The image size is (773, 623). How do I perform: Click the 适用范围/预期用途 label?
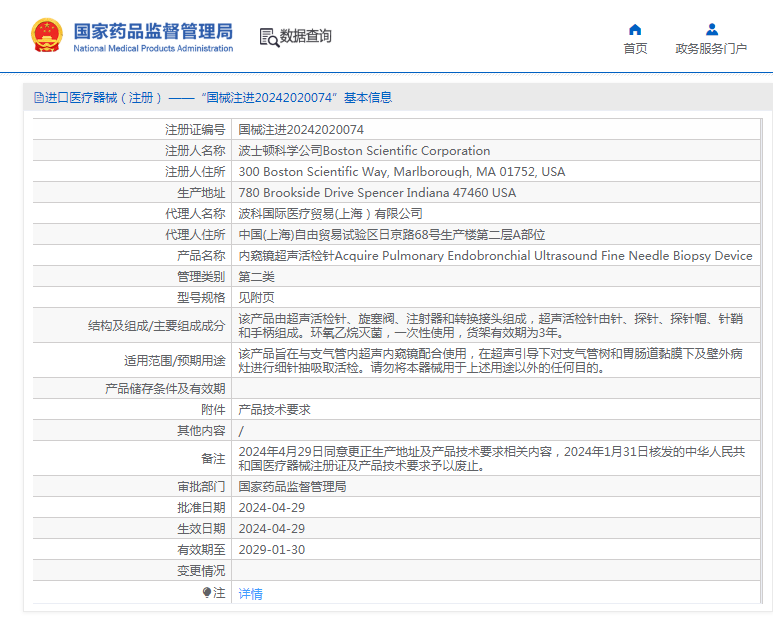pyautogui.click(x=175, y=360)
